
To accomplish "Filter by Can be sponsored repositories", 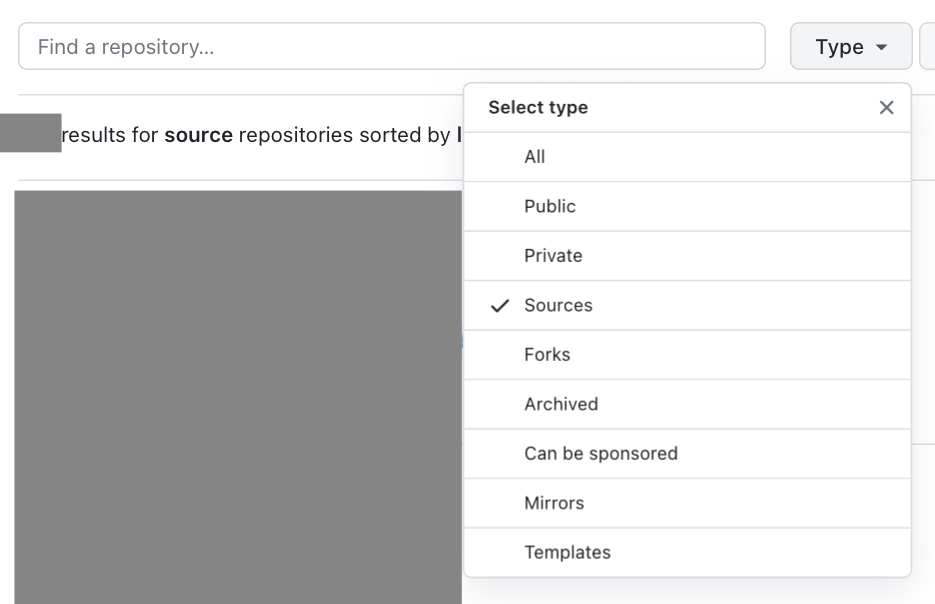I will point(601,453).
